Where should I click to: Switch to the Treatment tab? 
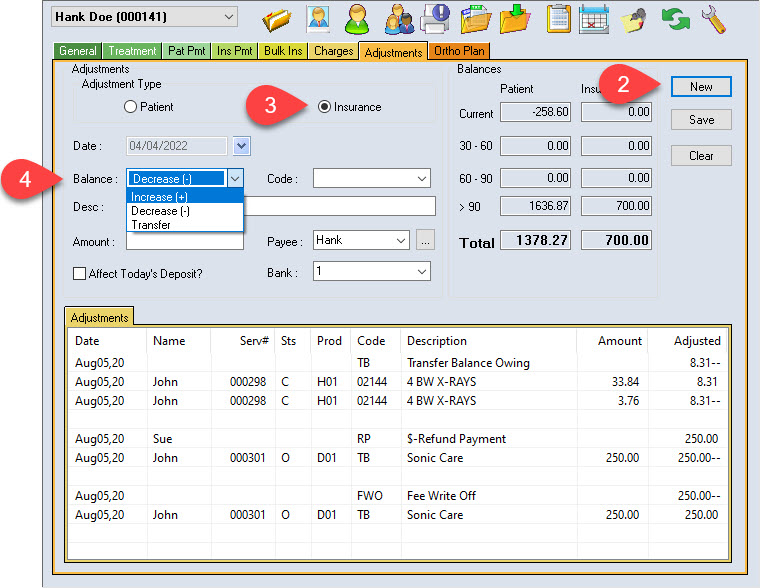click(132, 51)
